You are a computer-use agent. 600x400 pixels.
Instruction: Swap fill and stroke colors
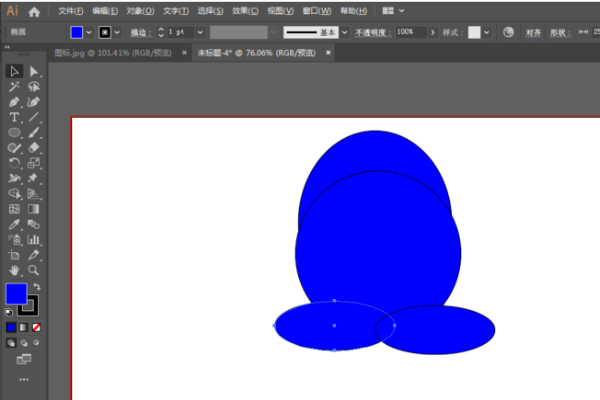tap(36, 287)
